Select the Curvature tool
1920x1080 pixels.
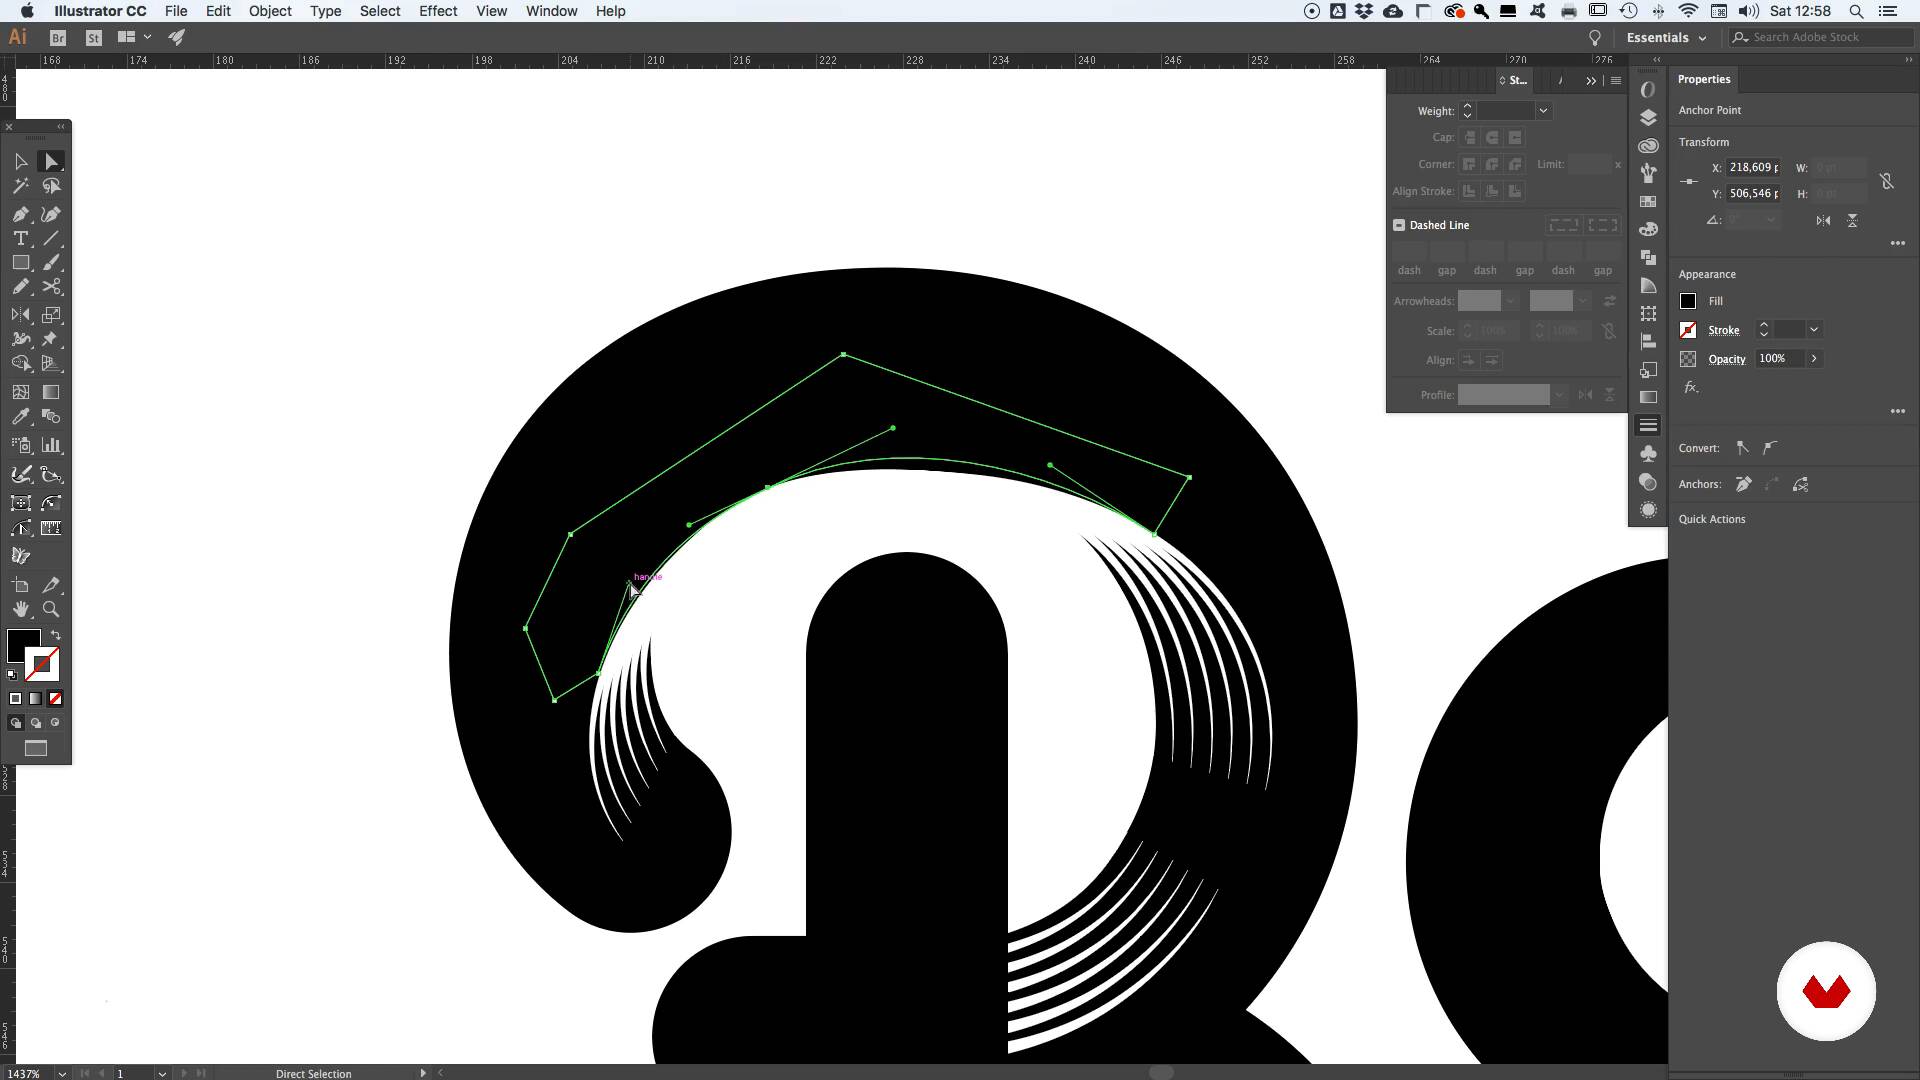pos(51,214)
